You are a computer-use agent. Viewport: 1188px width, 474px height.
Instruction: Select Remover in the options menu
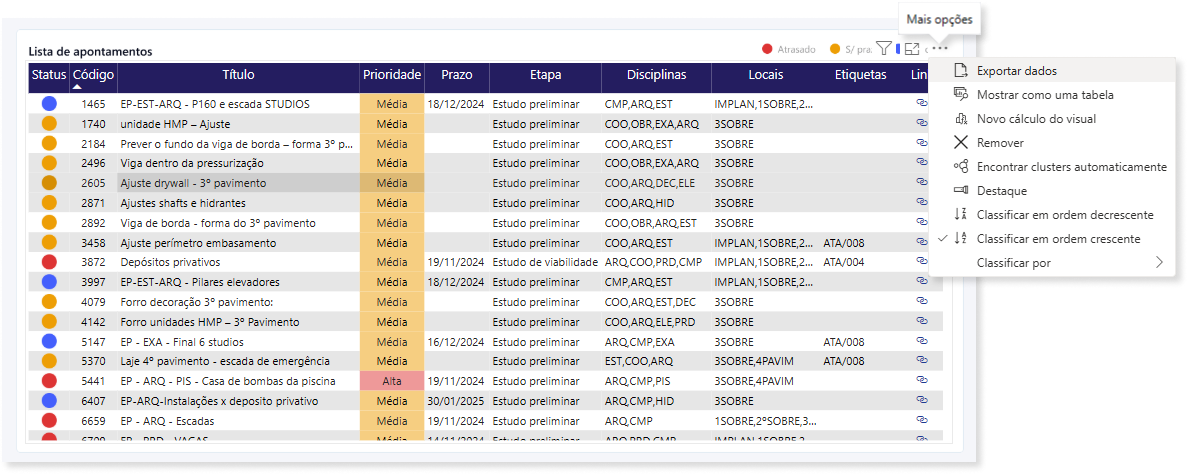(x=1052, y=142)
